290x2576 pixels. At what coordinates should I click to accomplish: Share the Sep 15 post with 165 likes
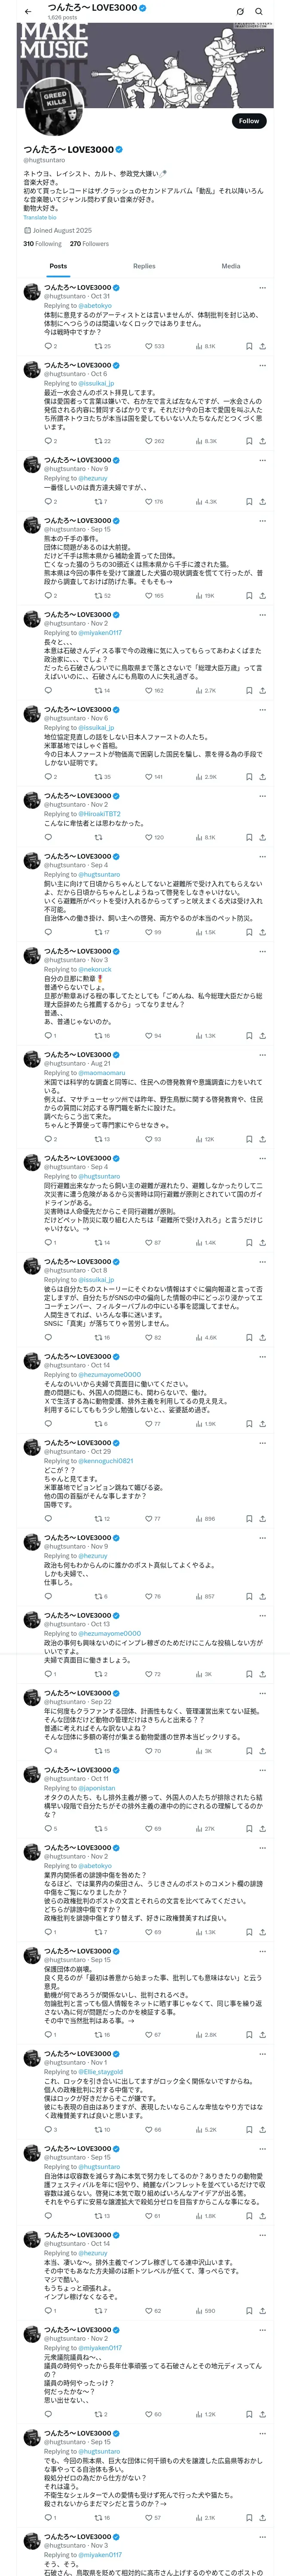point(263,596)
